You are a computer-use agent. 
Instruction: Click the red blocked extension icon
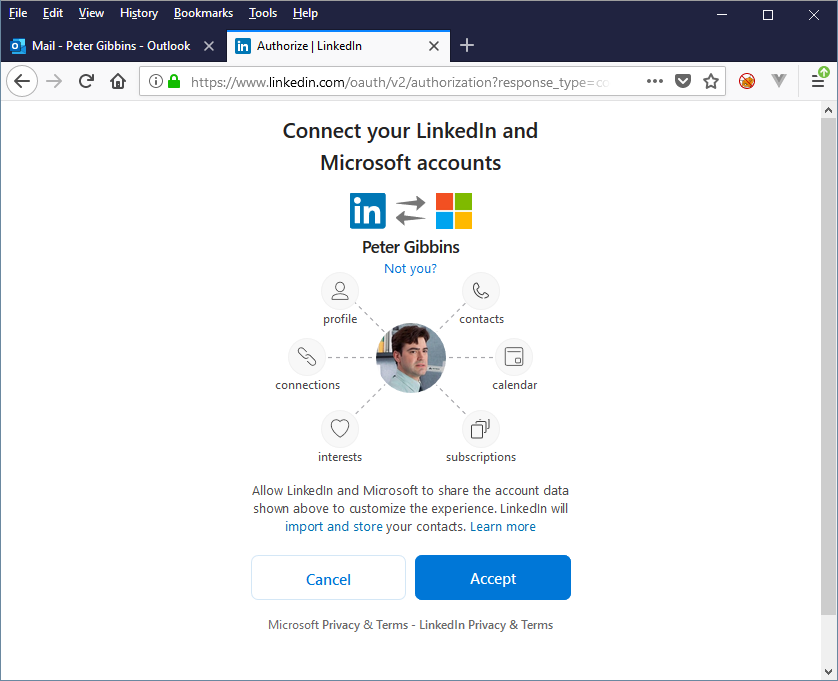point(747,81)
